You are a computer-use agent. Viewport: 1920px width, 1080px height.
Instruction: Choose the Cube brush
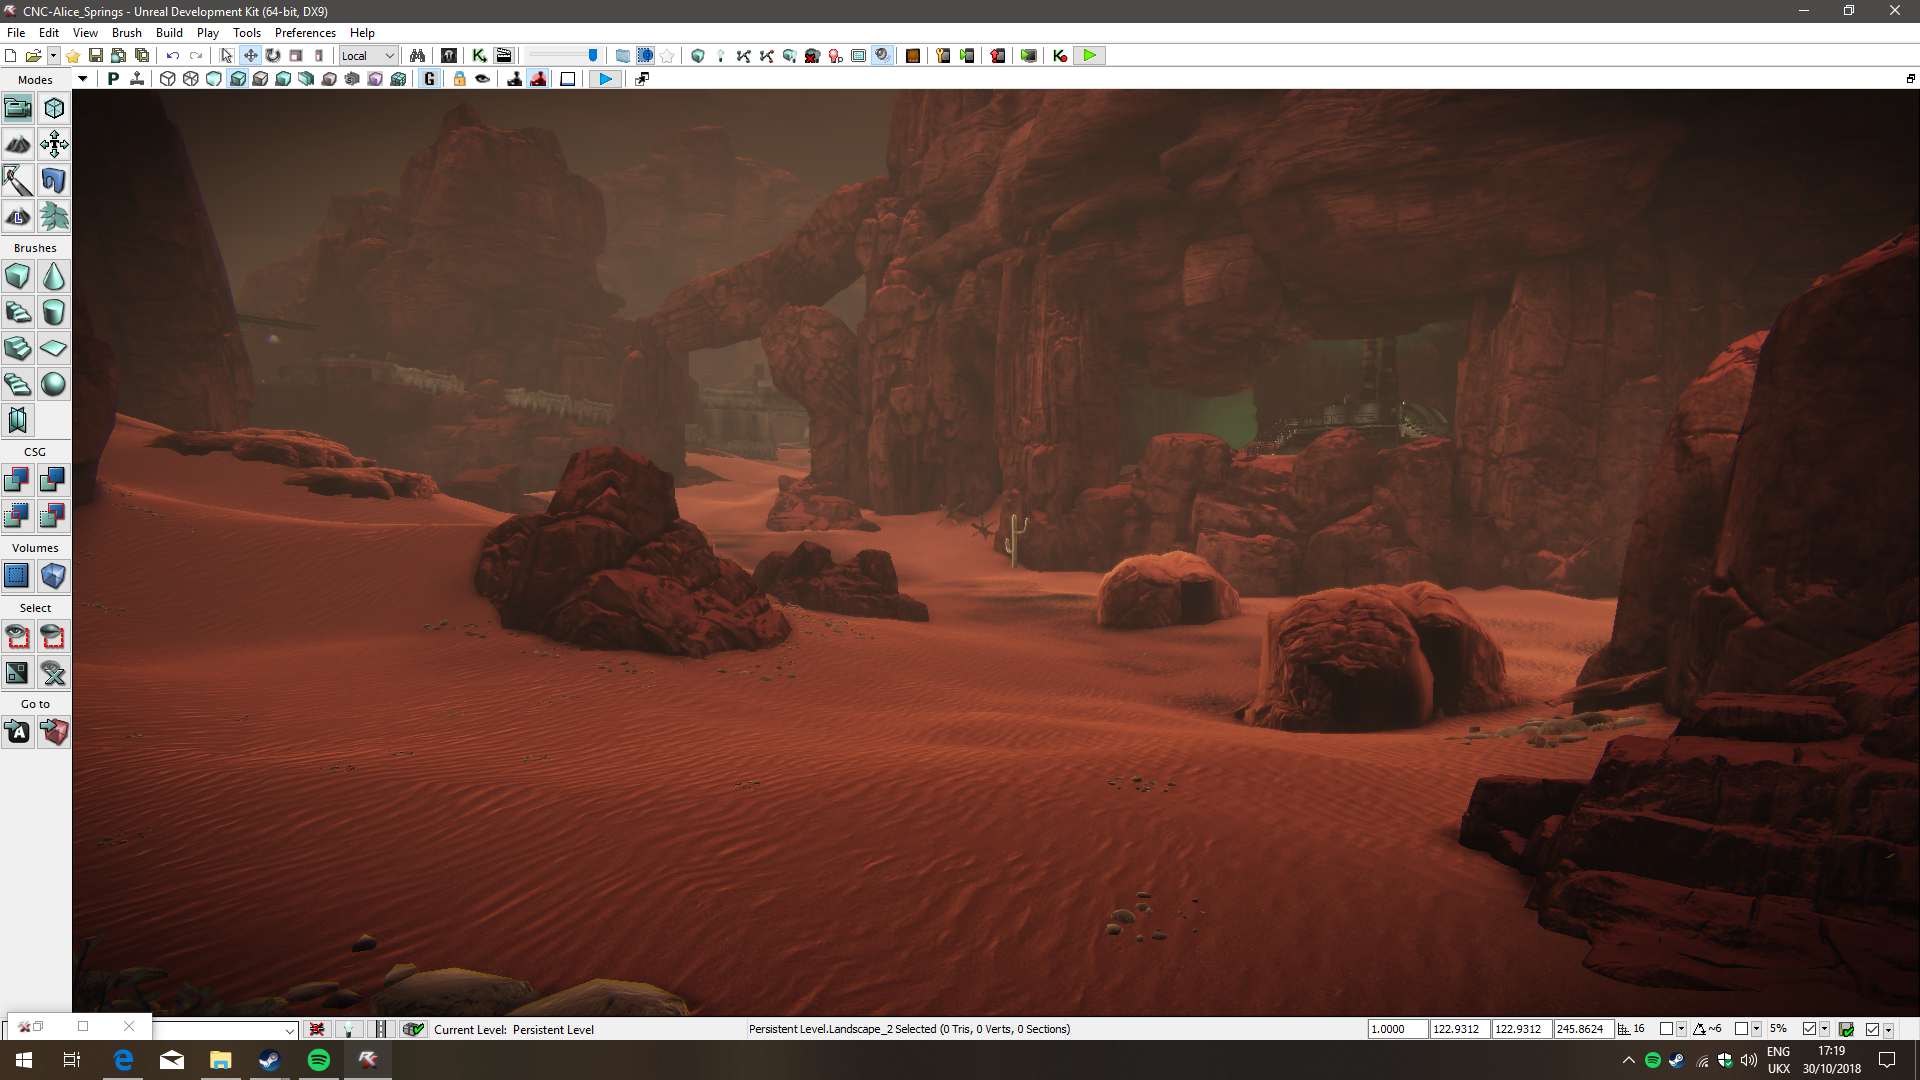click(18, 276)
